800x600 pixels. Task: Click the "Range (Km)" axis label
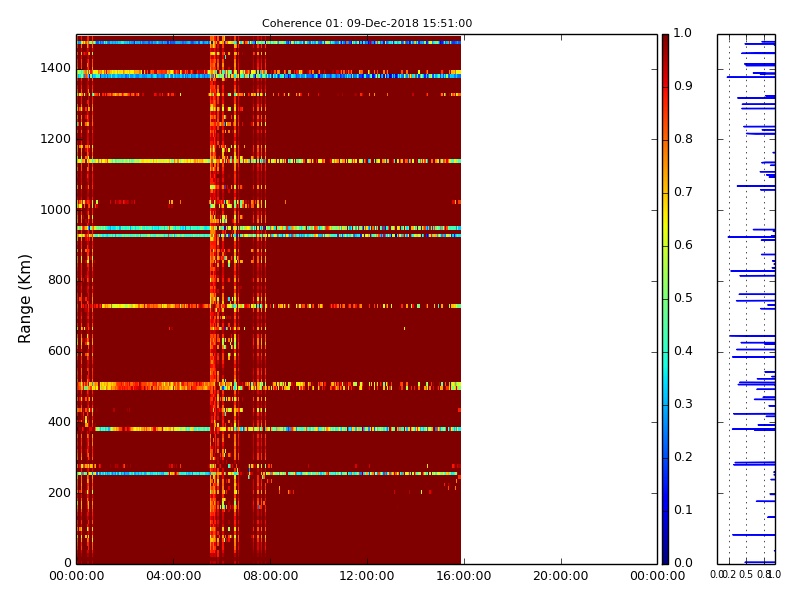point(24,299)
